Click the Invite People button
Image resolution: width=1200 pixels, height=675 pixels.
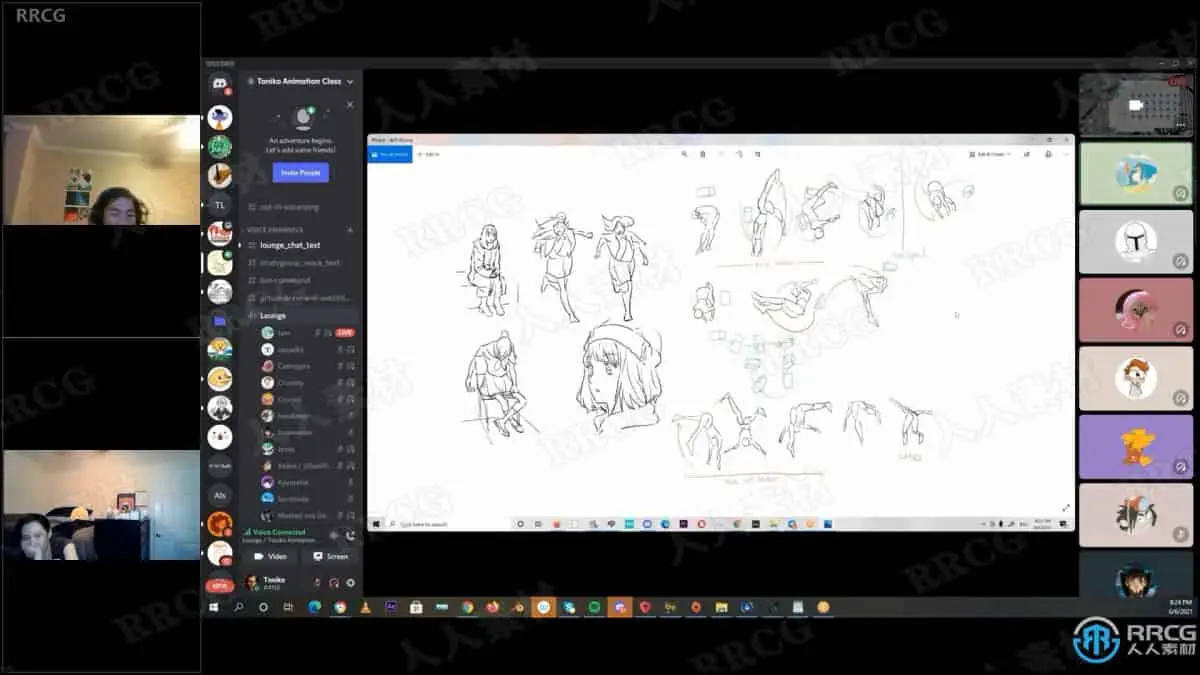300,172
